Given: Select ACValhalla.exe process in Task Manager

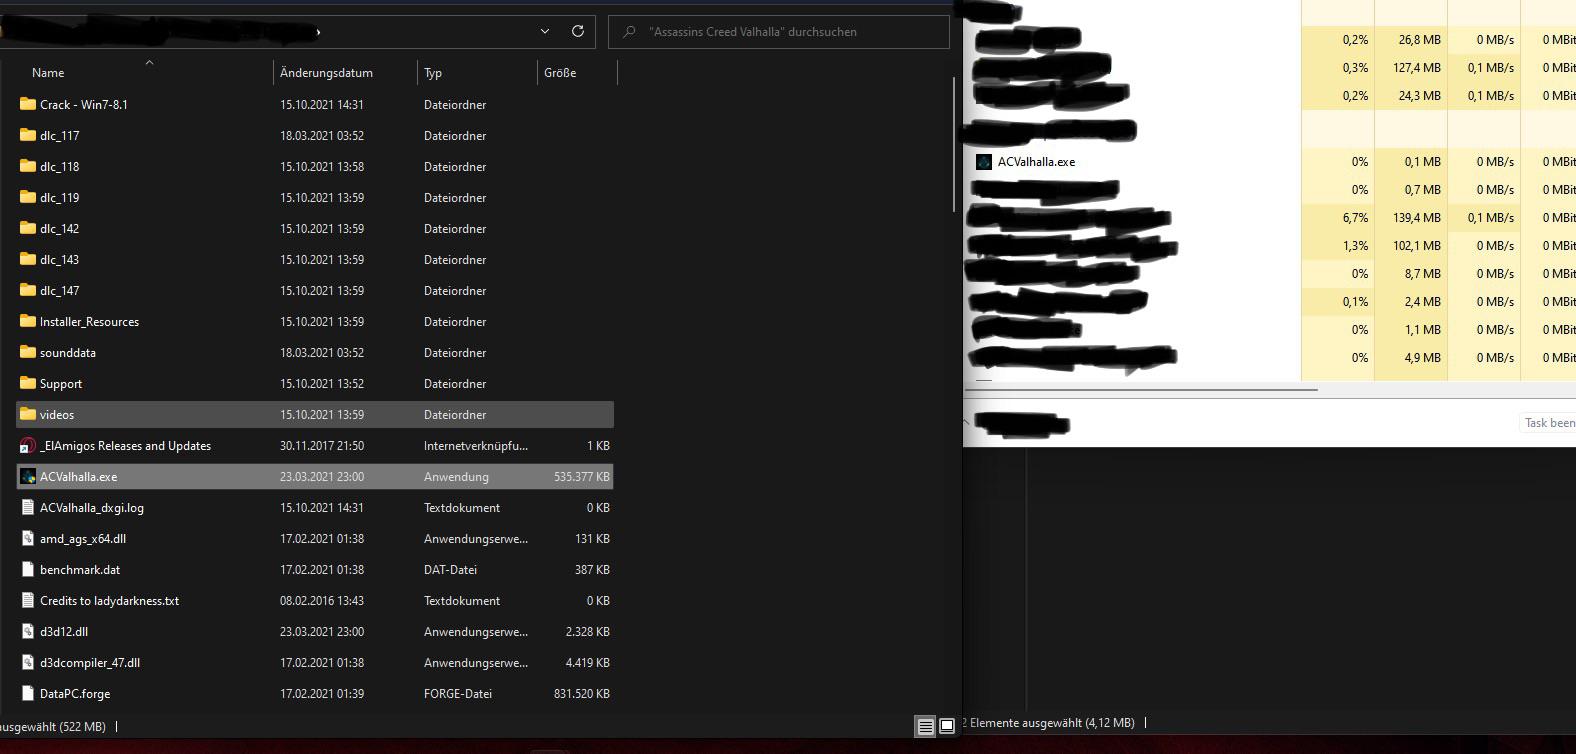Looking at the screenshot, I should tap(1036, 162).
